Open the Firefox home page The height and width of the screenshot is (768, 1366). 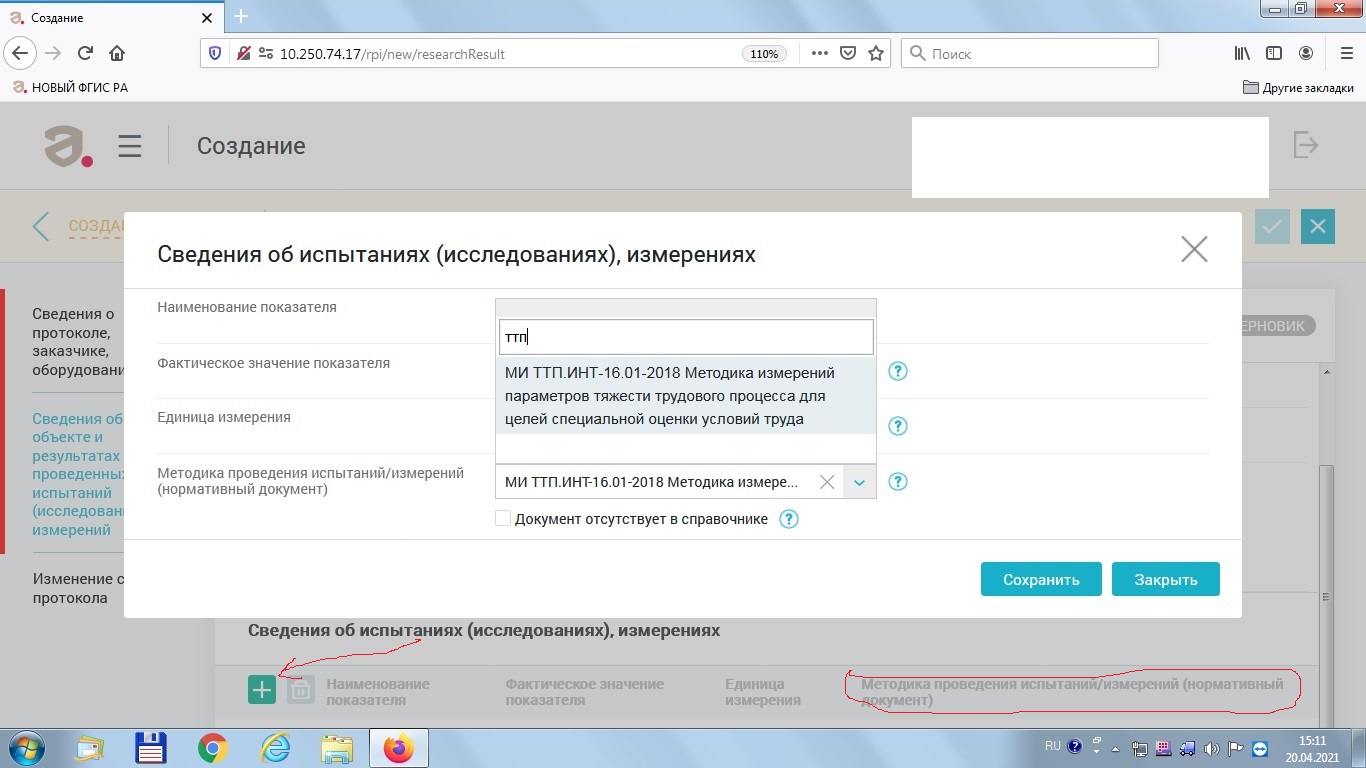tap(117, 54)
